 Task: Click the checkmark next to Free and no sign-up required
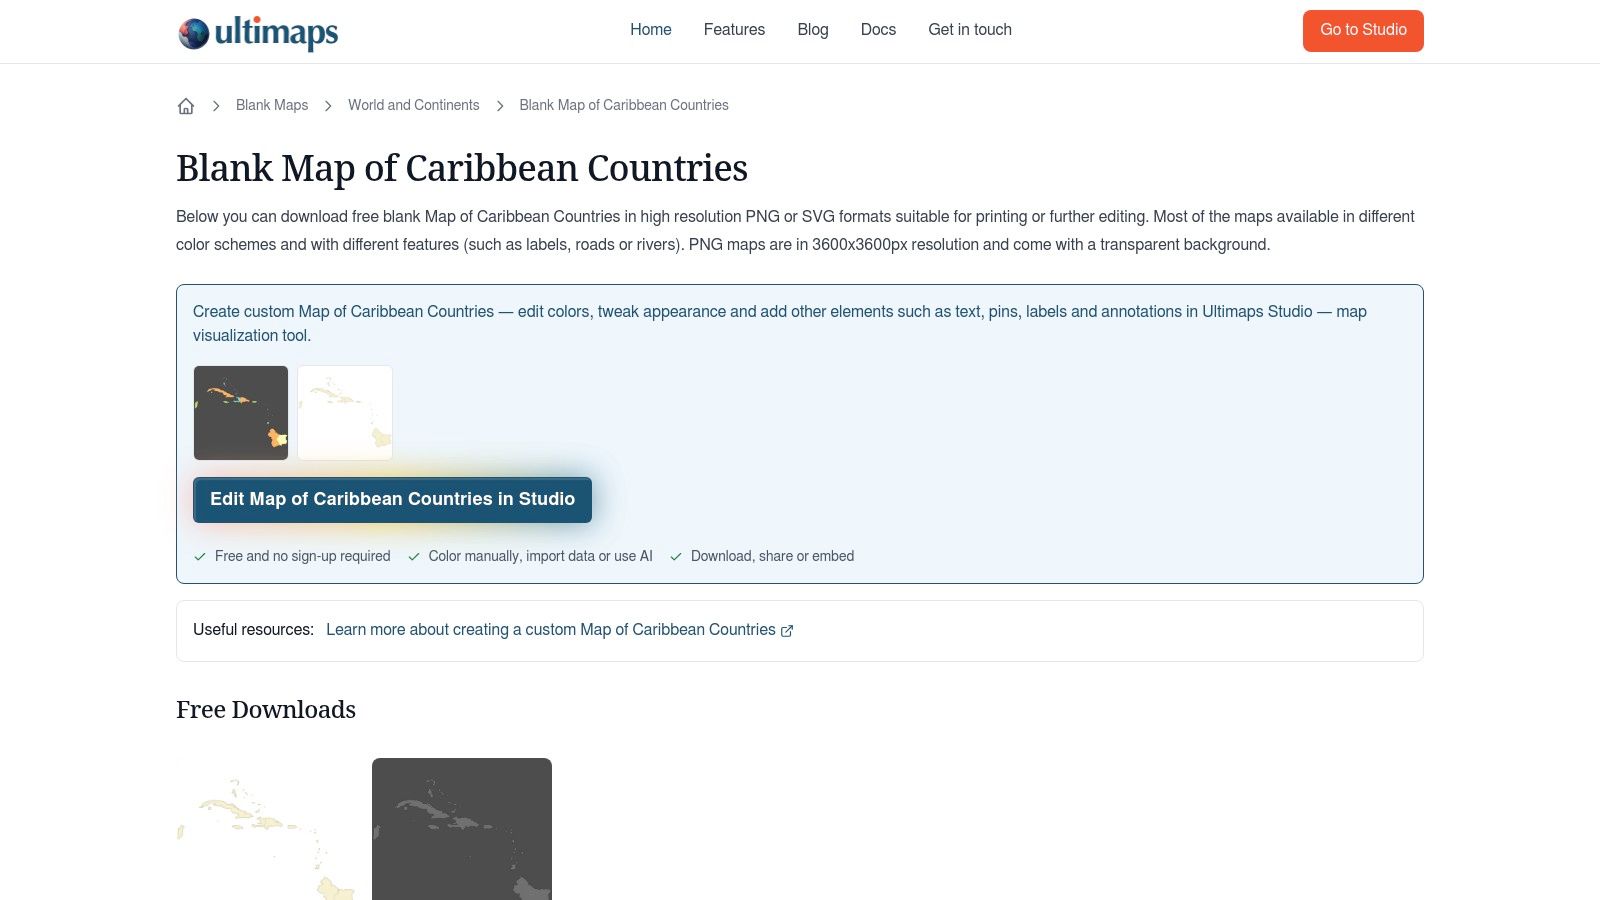[199, 556]
